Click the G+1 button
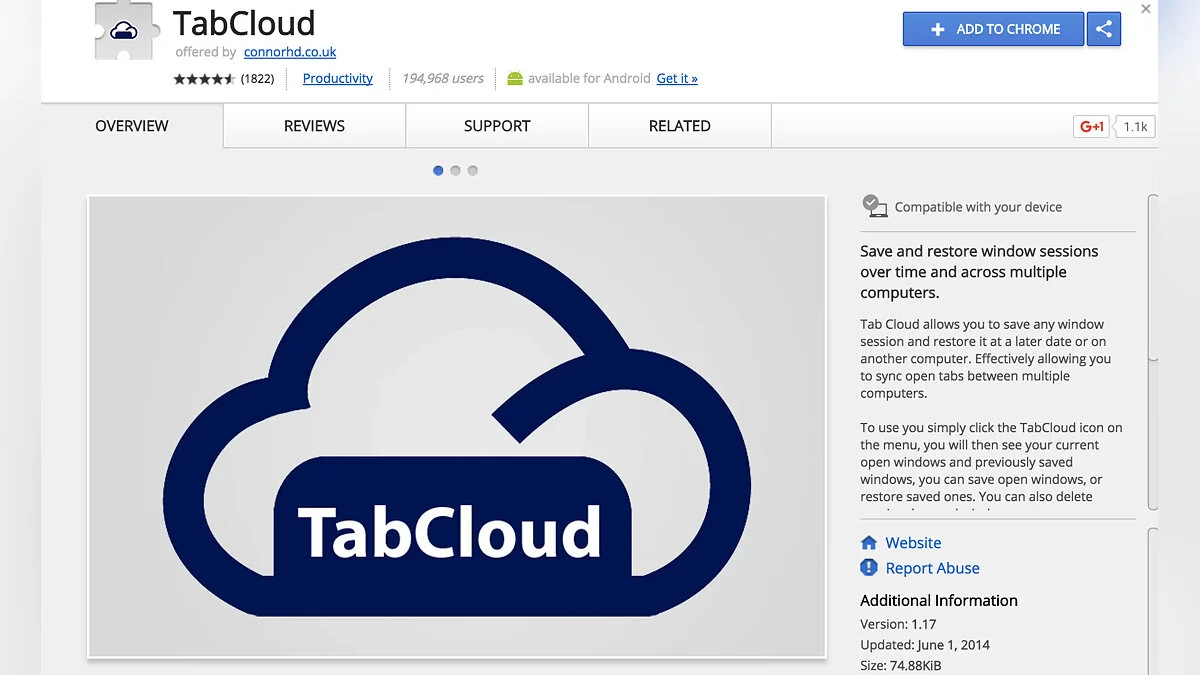This screenshot has height=675, width=1200. point(1091,127)
